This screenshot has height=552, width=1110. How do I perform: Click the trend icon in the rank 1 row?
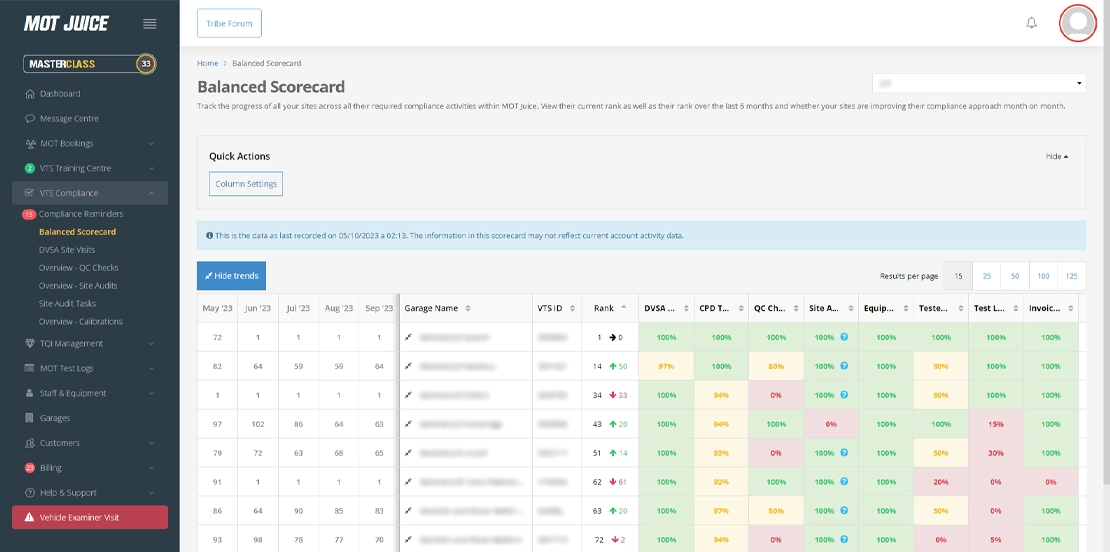408,338
